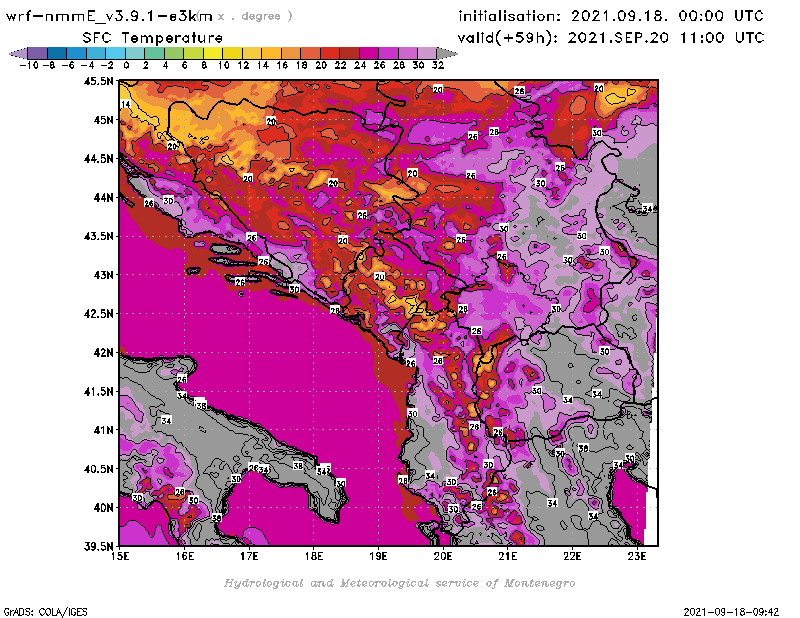Click the 44.5N latitude label
Screen dimensions: 800x618
(99, 159)
